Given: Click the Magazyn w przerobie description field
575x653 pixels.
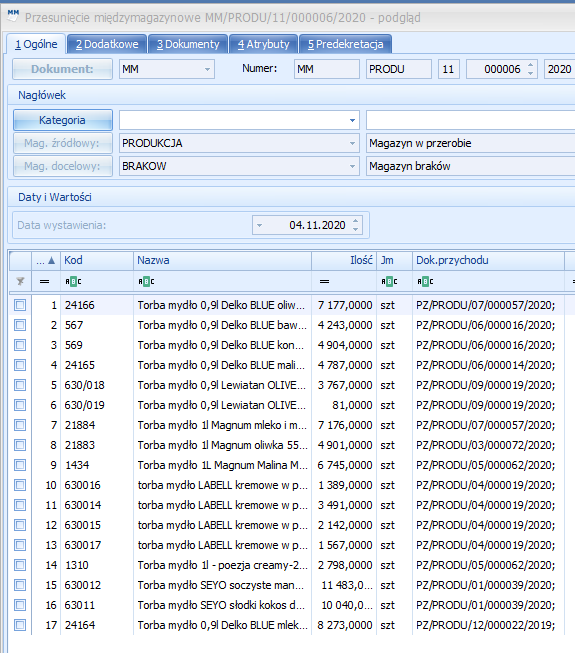Looking at the screenshot, I should [x=470, y=143].
